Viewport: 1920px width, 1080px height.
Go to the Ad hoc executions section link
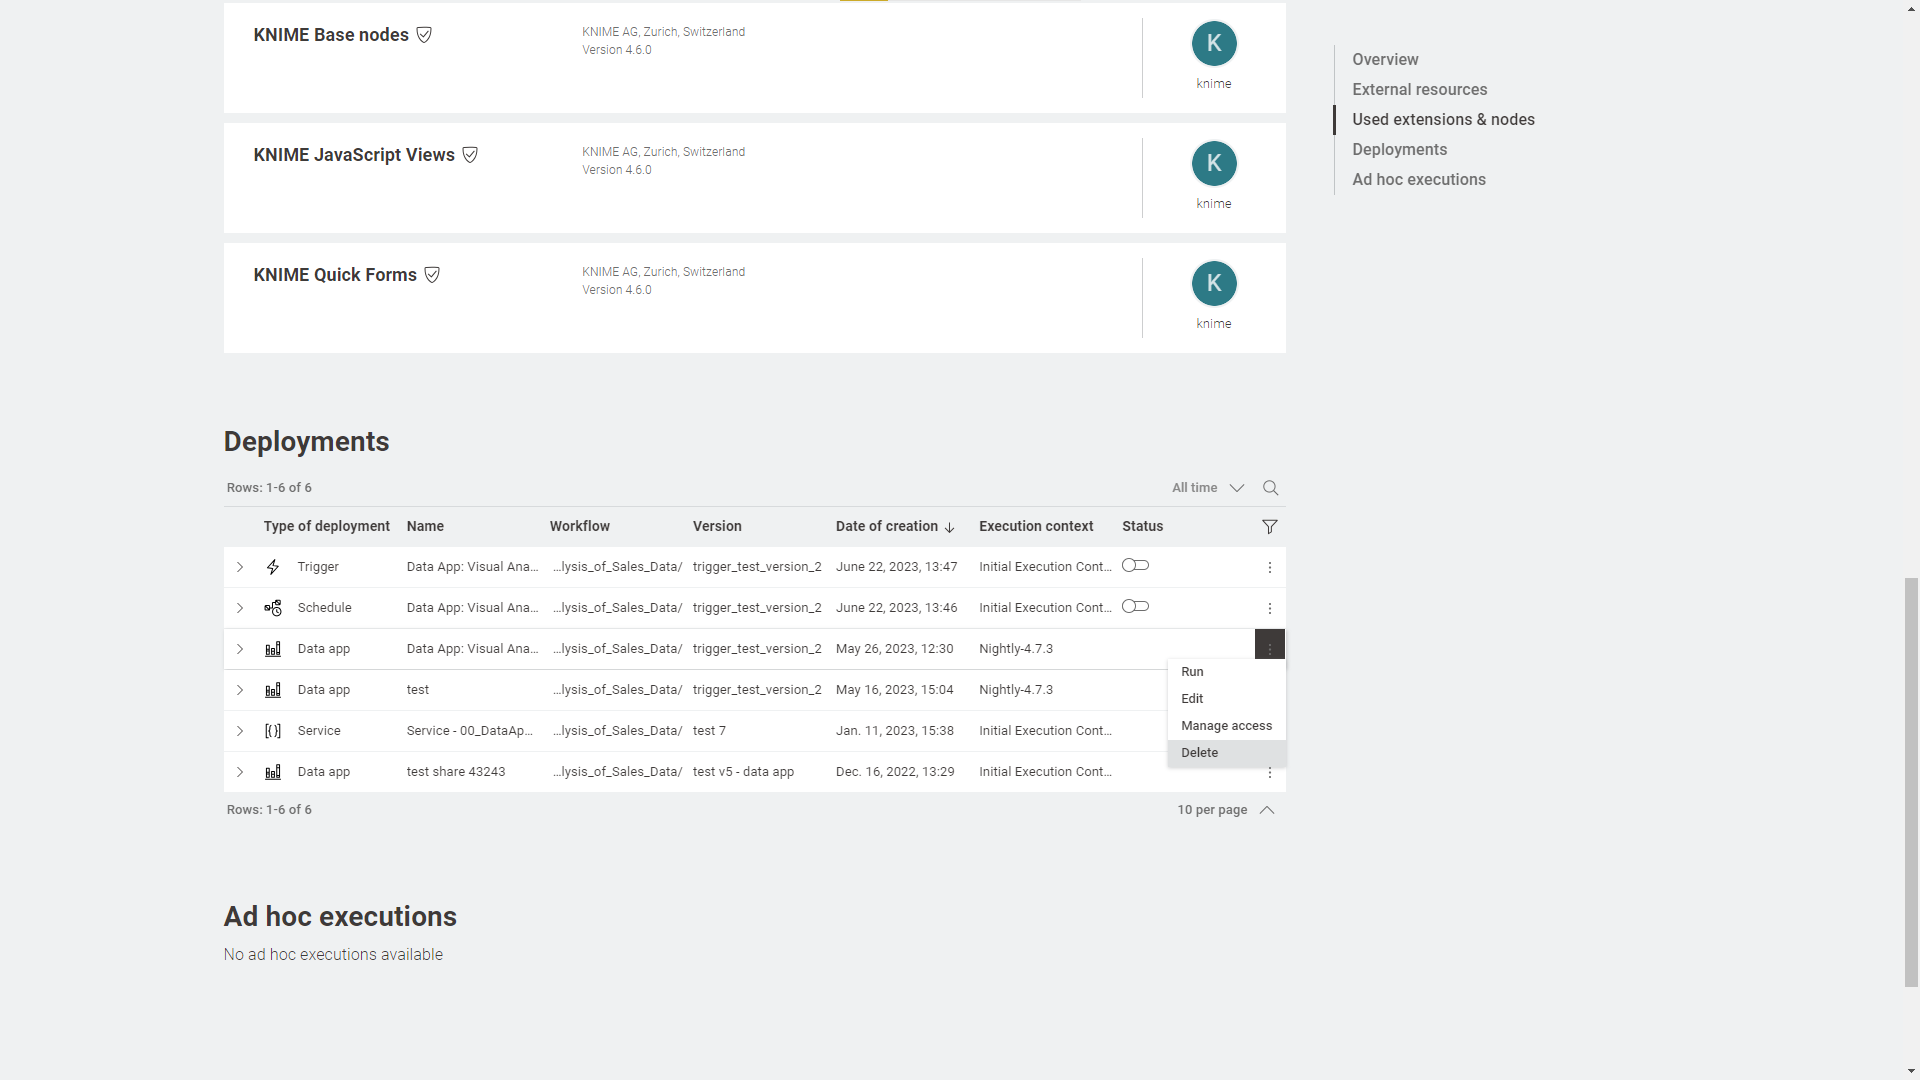point(1418,180)
